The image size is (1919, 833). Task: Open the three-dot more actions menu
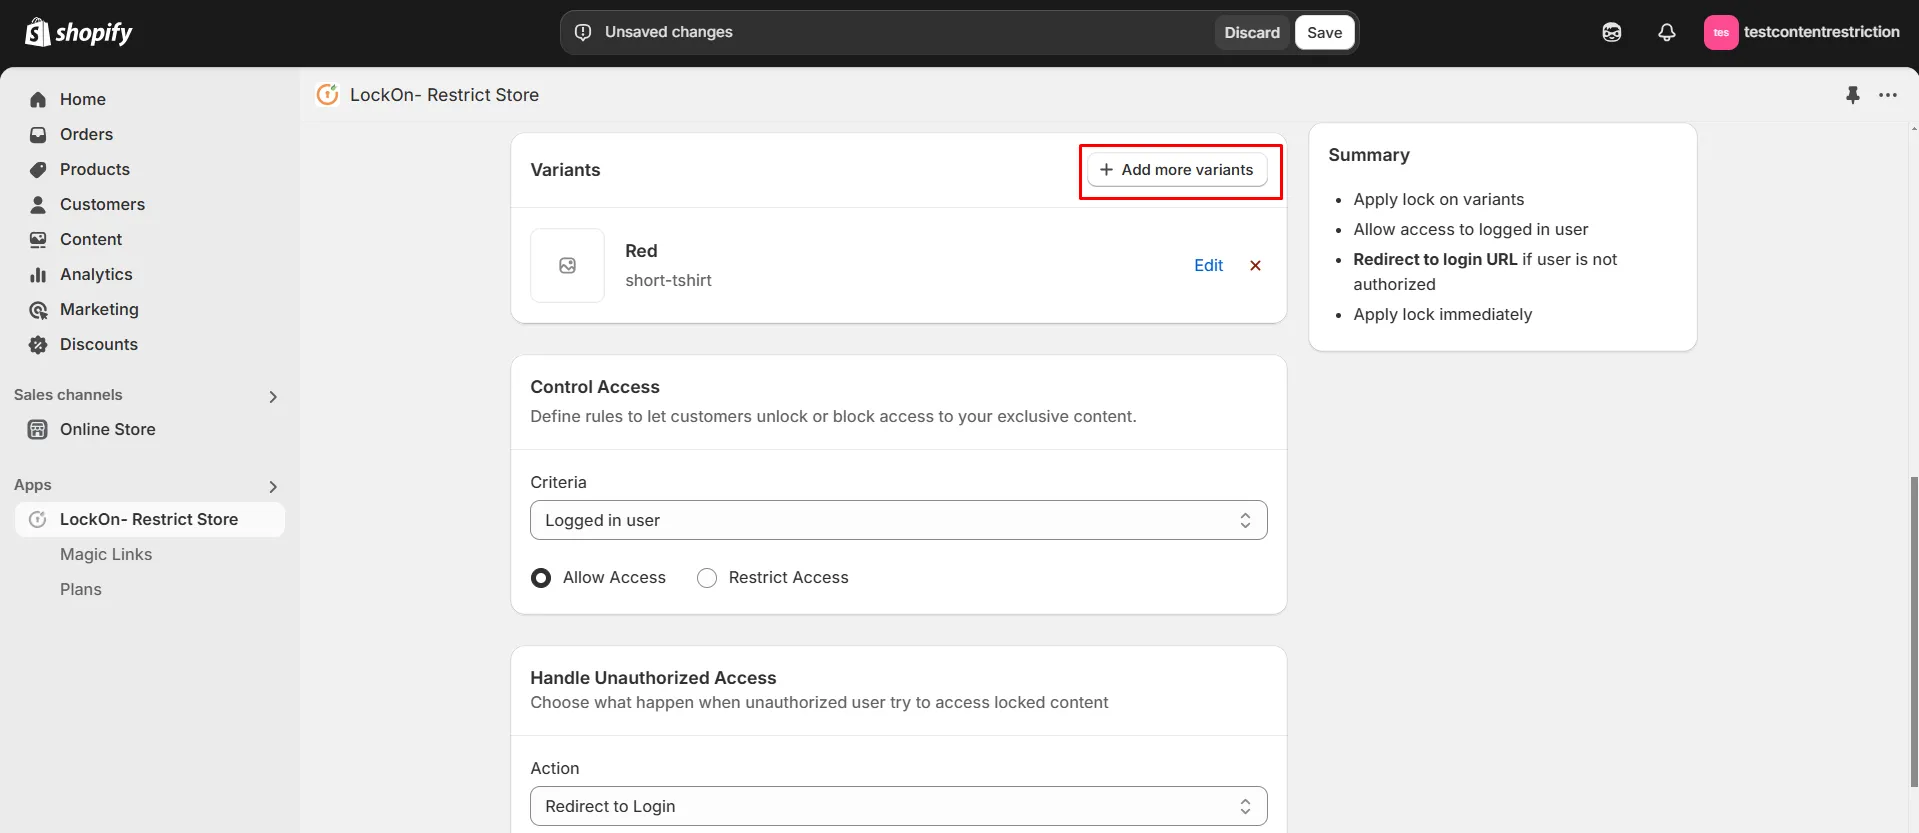pos(1887,95)
